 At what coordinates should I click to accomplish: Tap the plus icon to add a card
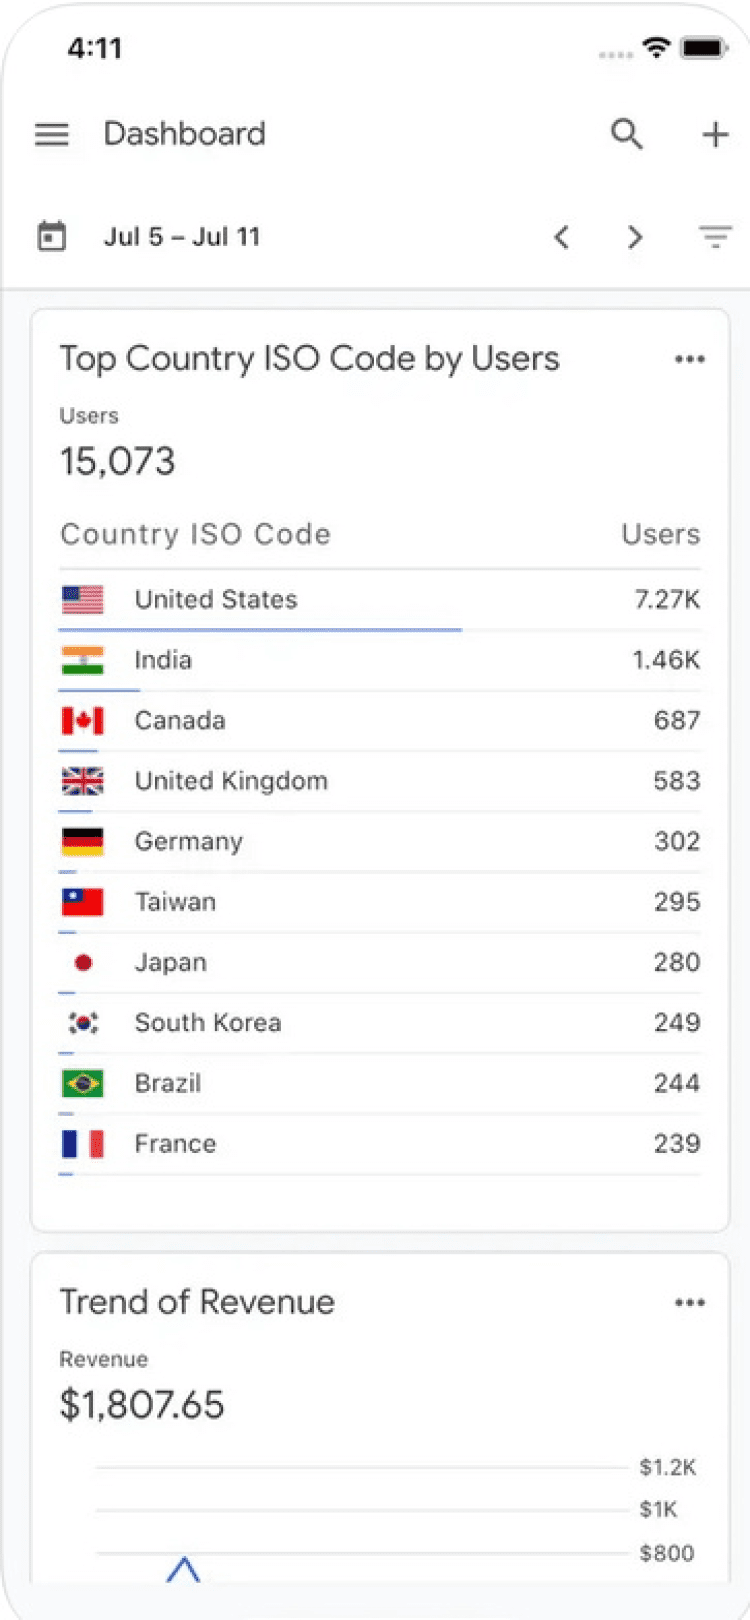[715, 134]
